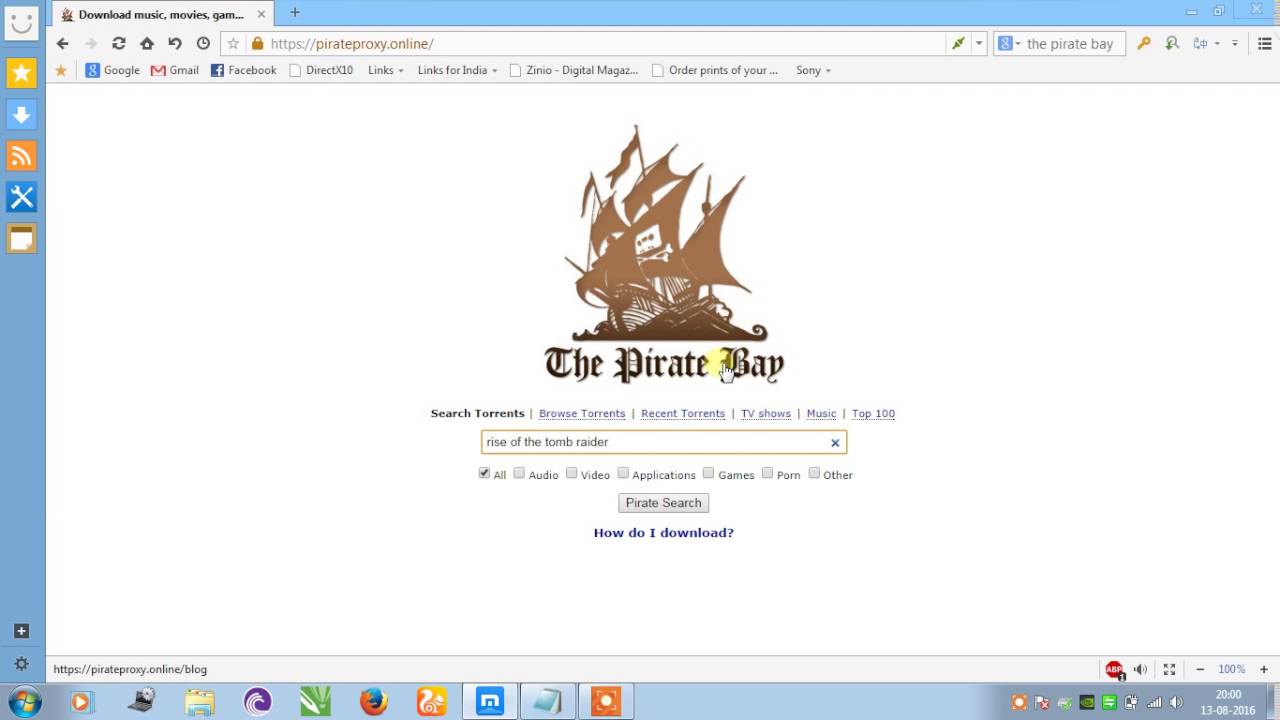The height and width of the screenshot is (720, 1280).
Task: Expand the Links bookmark folder
Action: click(x=386, y=70)
